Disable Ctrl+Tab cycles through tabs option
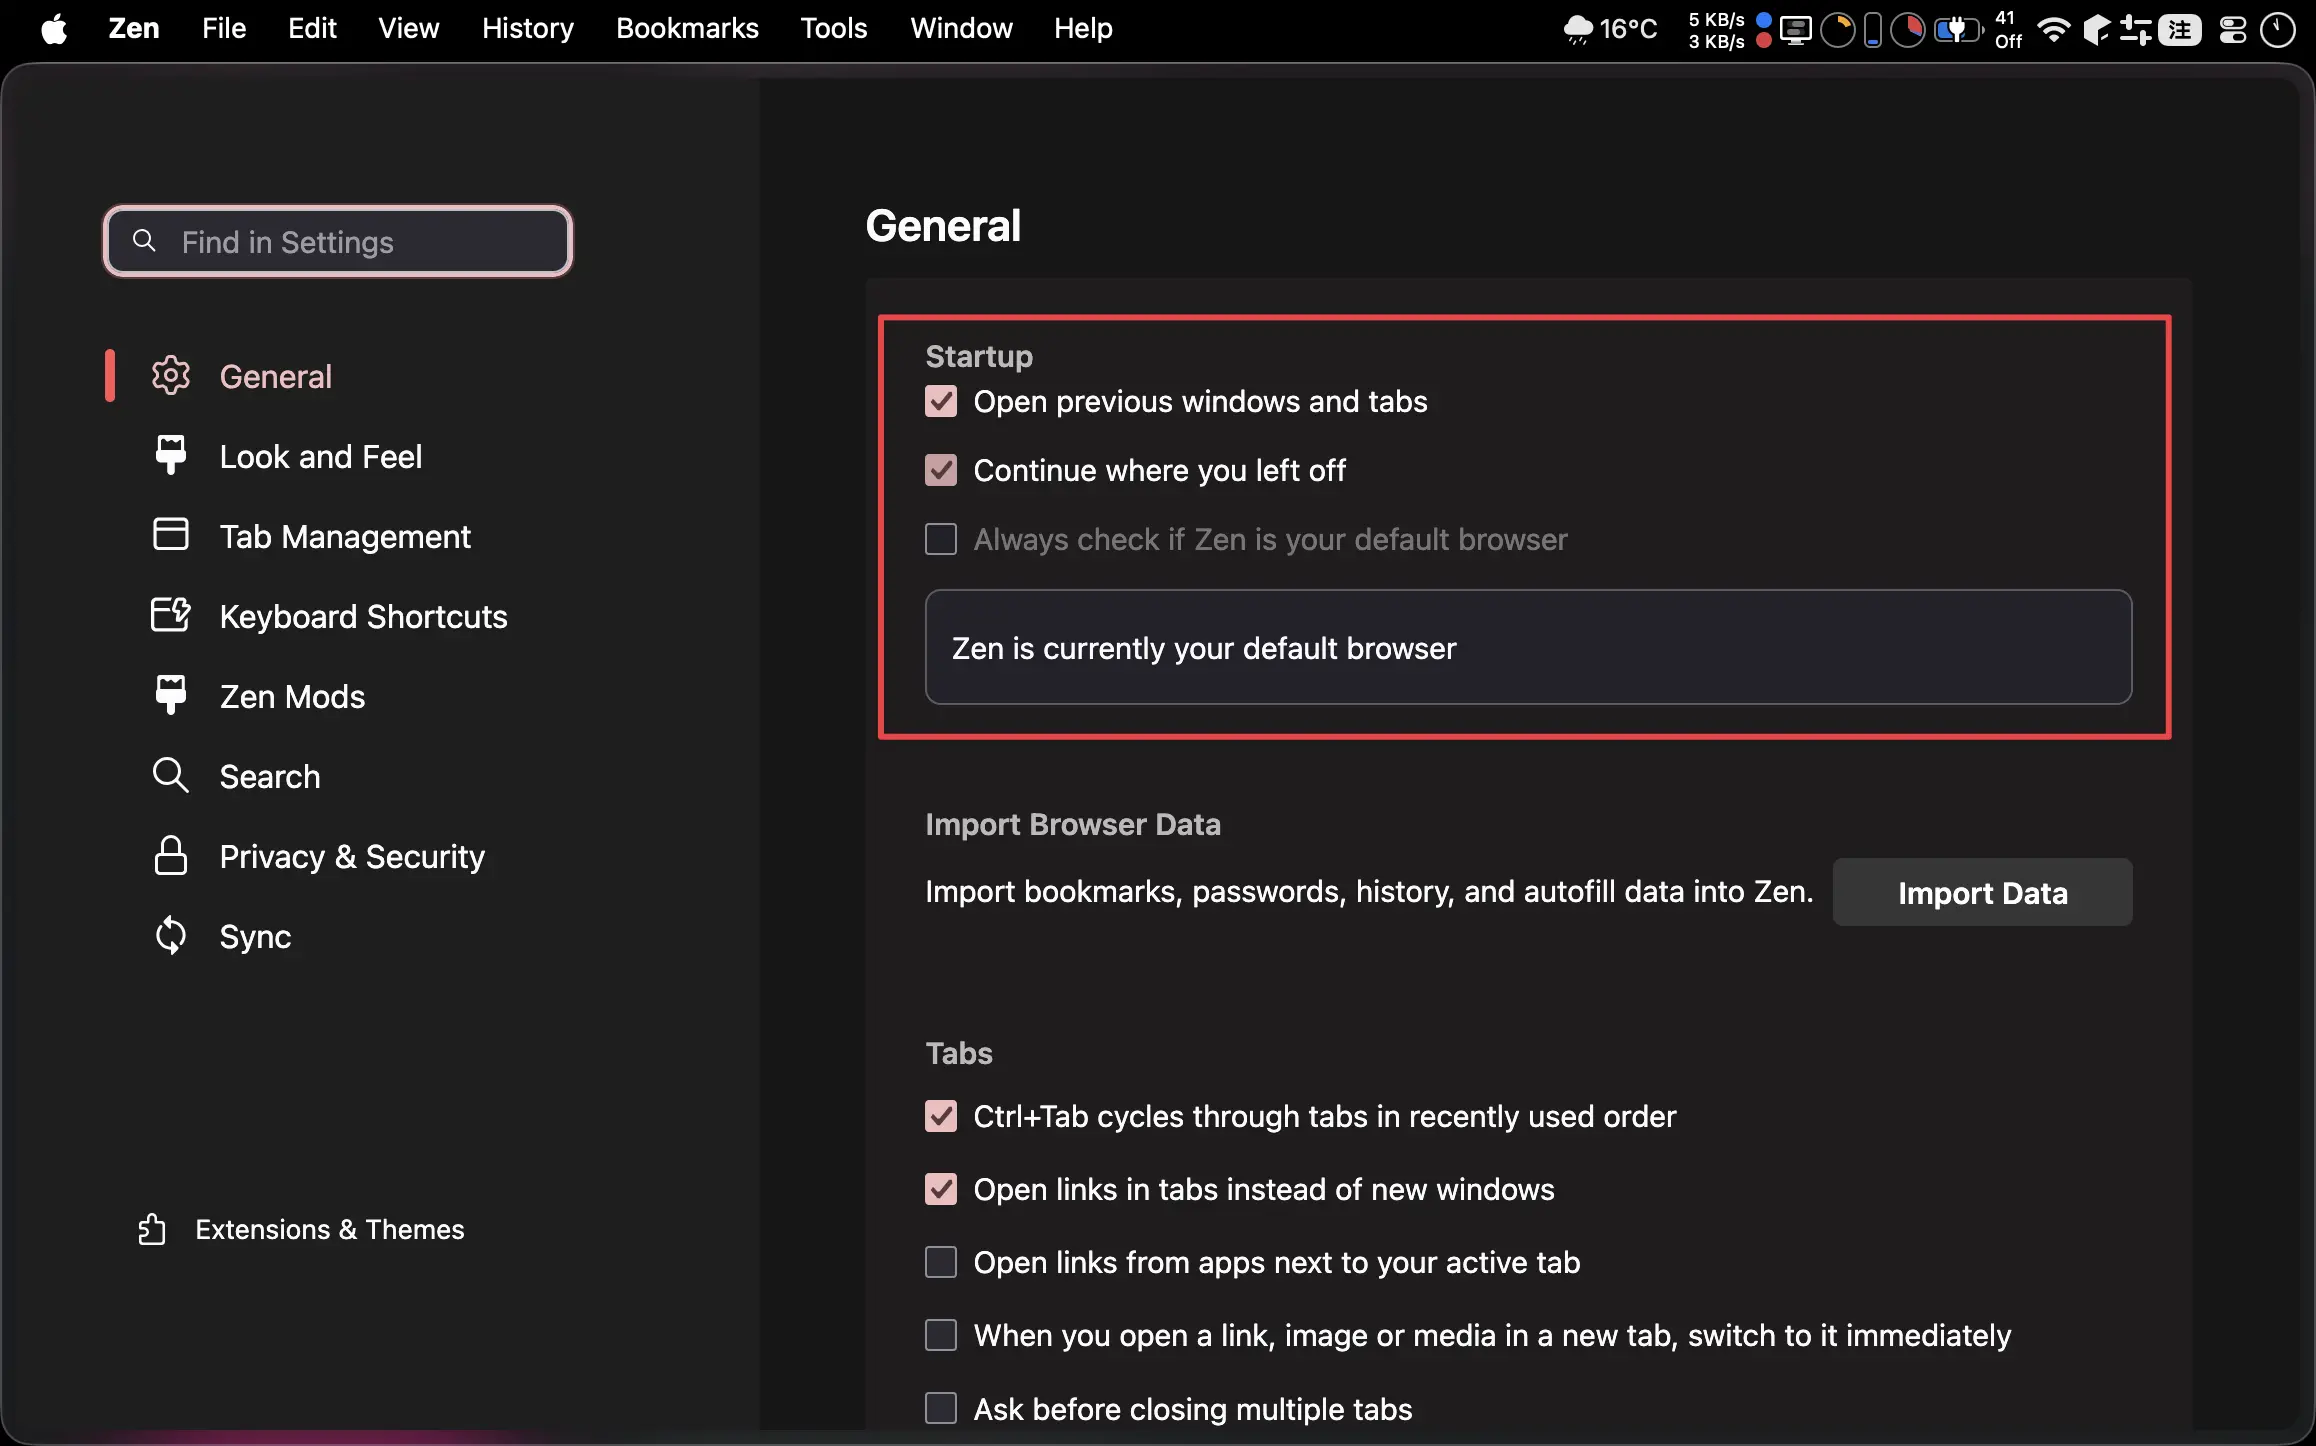Viewport: 2316px width, 1446px height. (x=941, y=1116)
